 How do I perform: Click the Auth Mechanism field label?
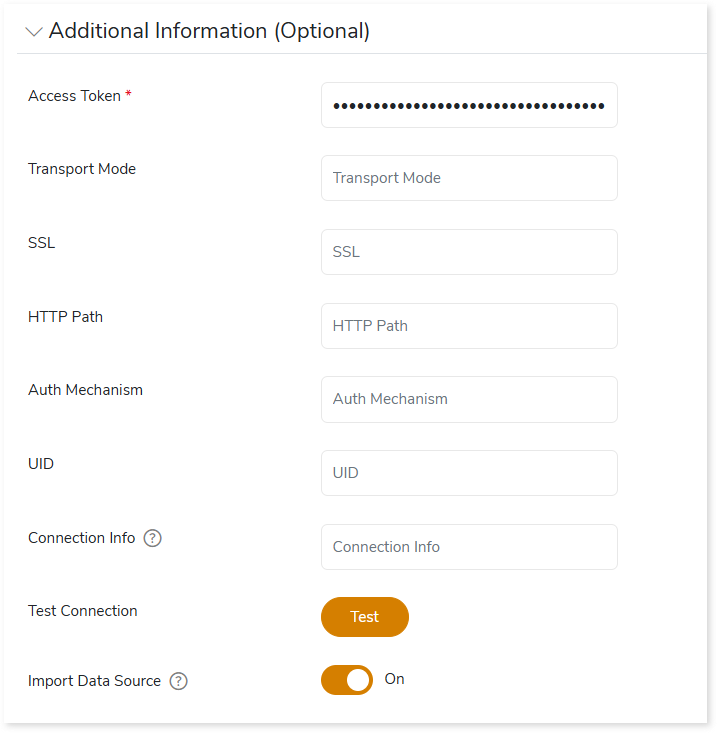[85, 390]
